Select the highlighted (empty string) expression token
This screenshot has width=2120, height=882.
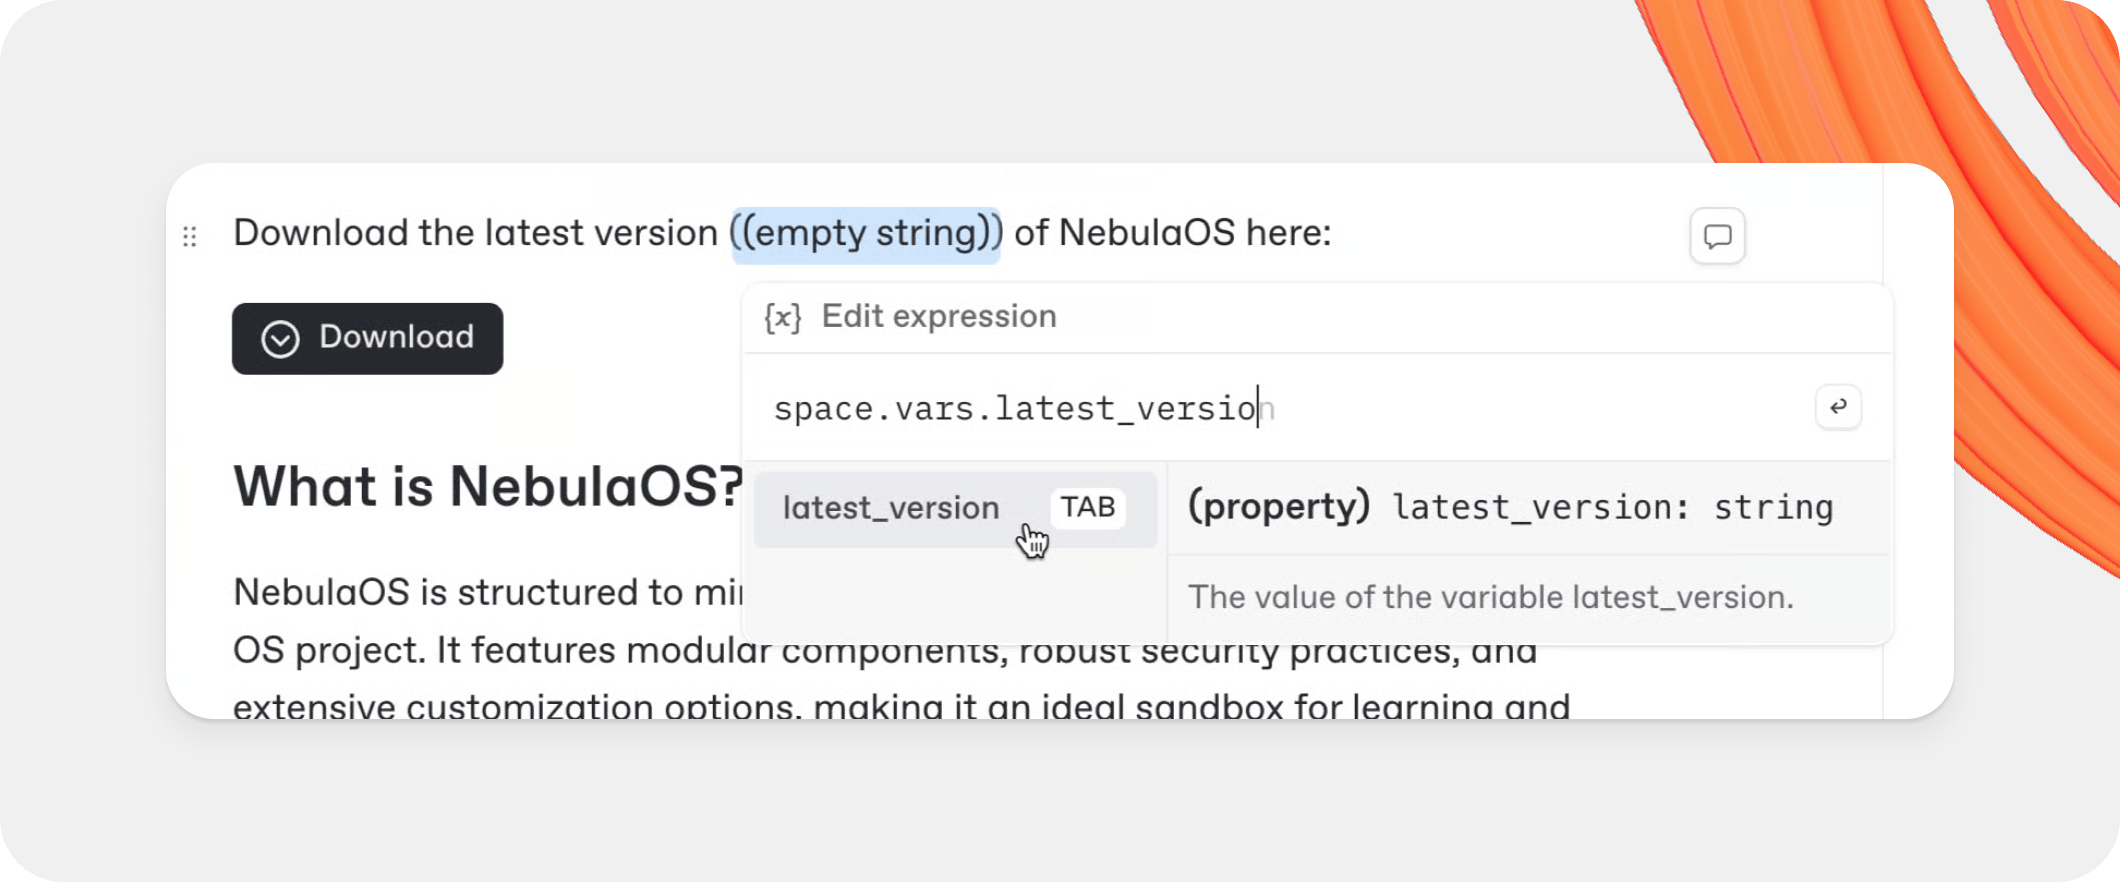pyautogui.click(x=866, y=233)
